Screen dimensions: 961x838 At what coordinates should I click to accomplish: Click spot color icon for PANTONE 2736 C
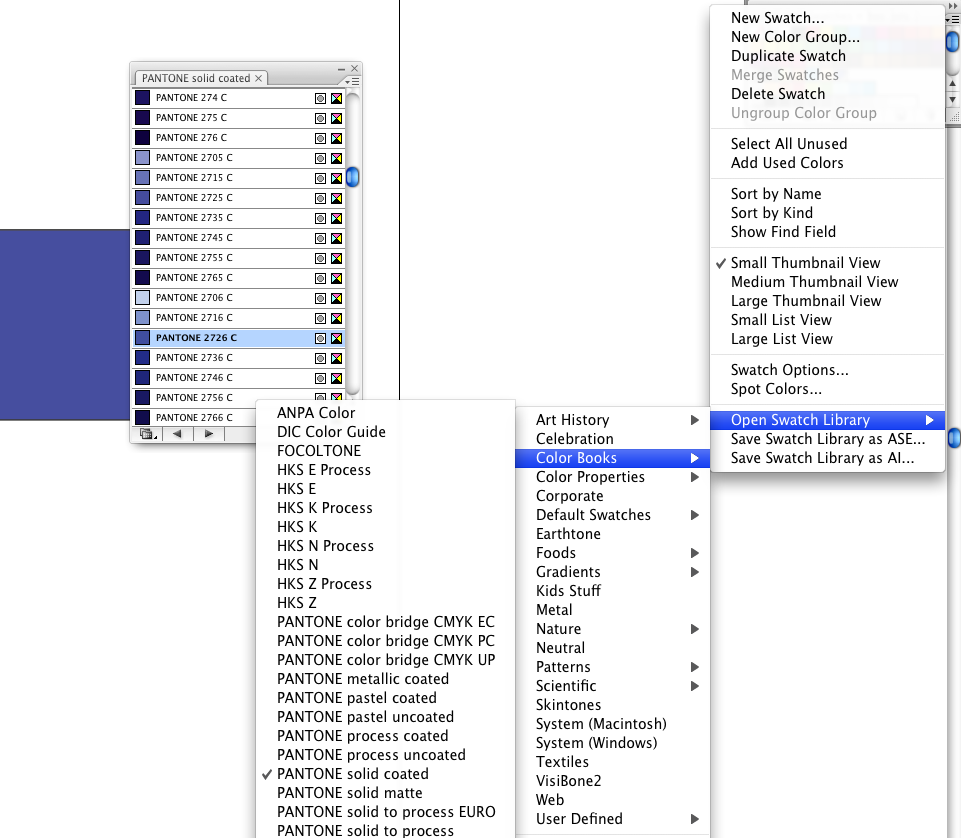point(320,358)
